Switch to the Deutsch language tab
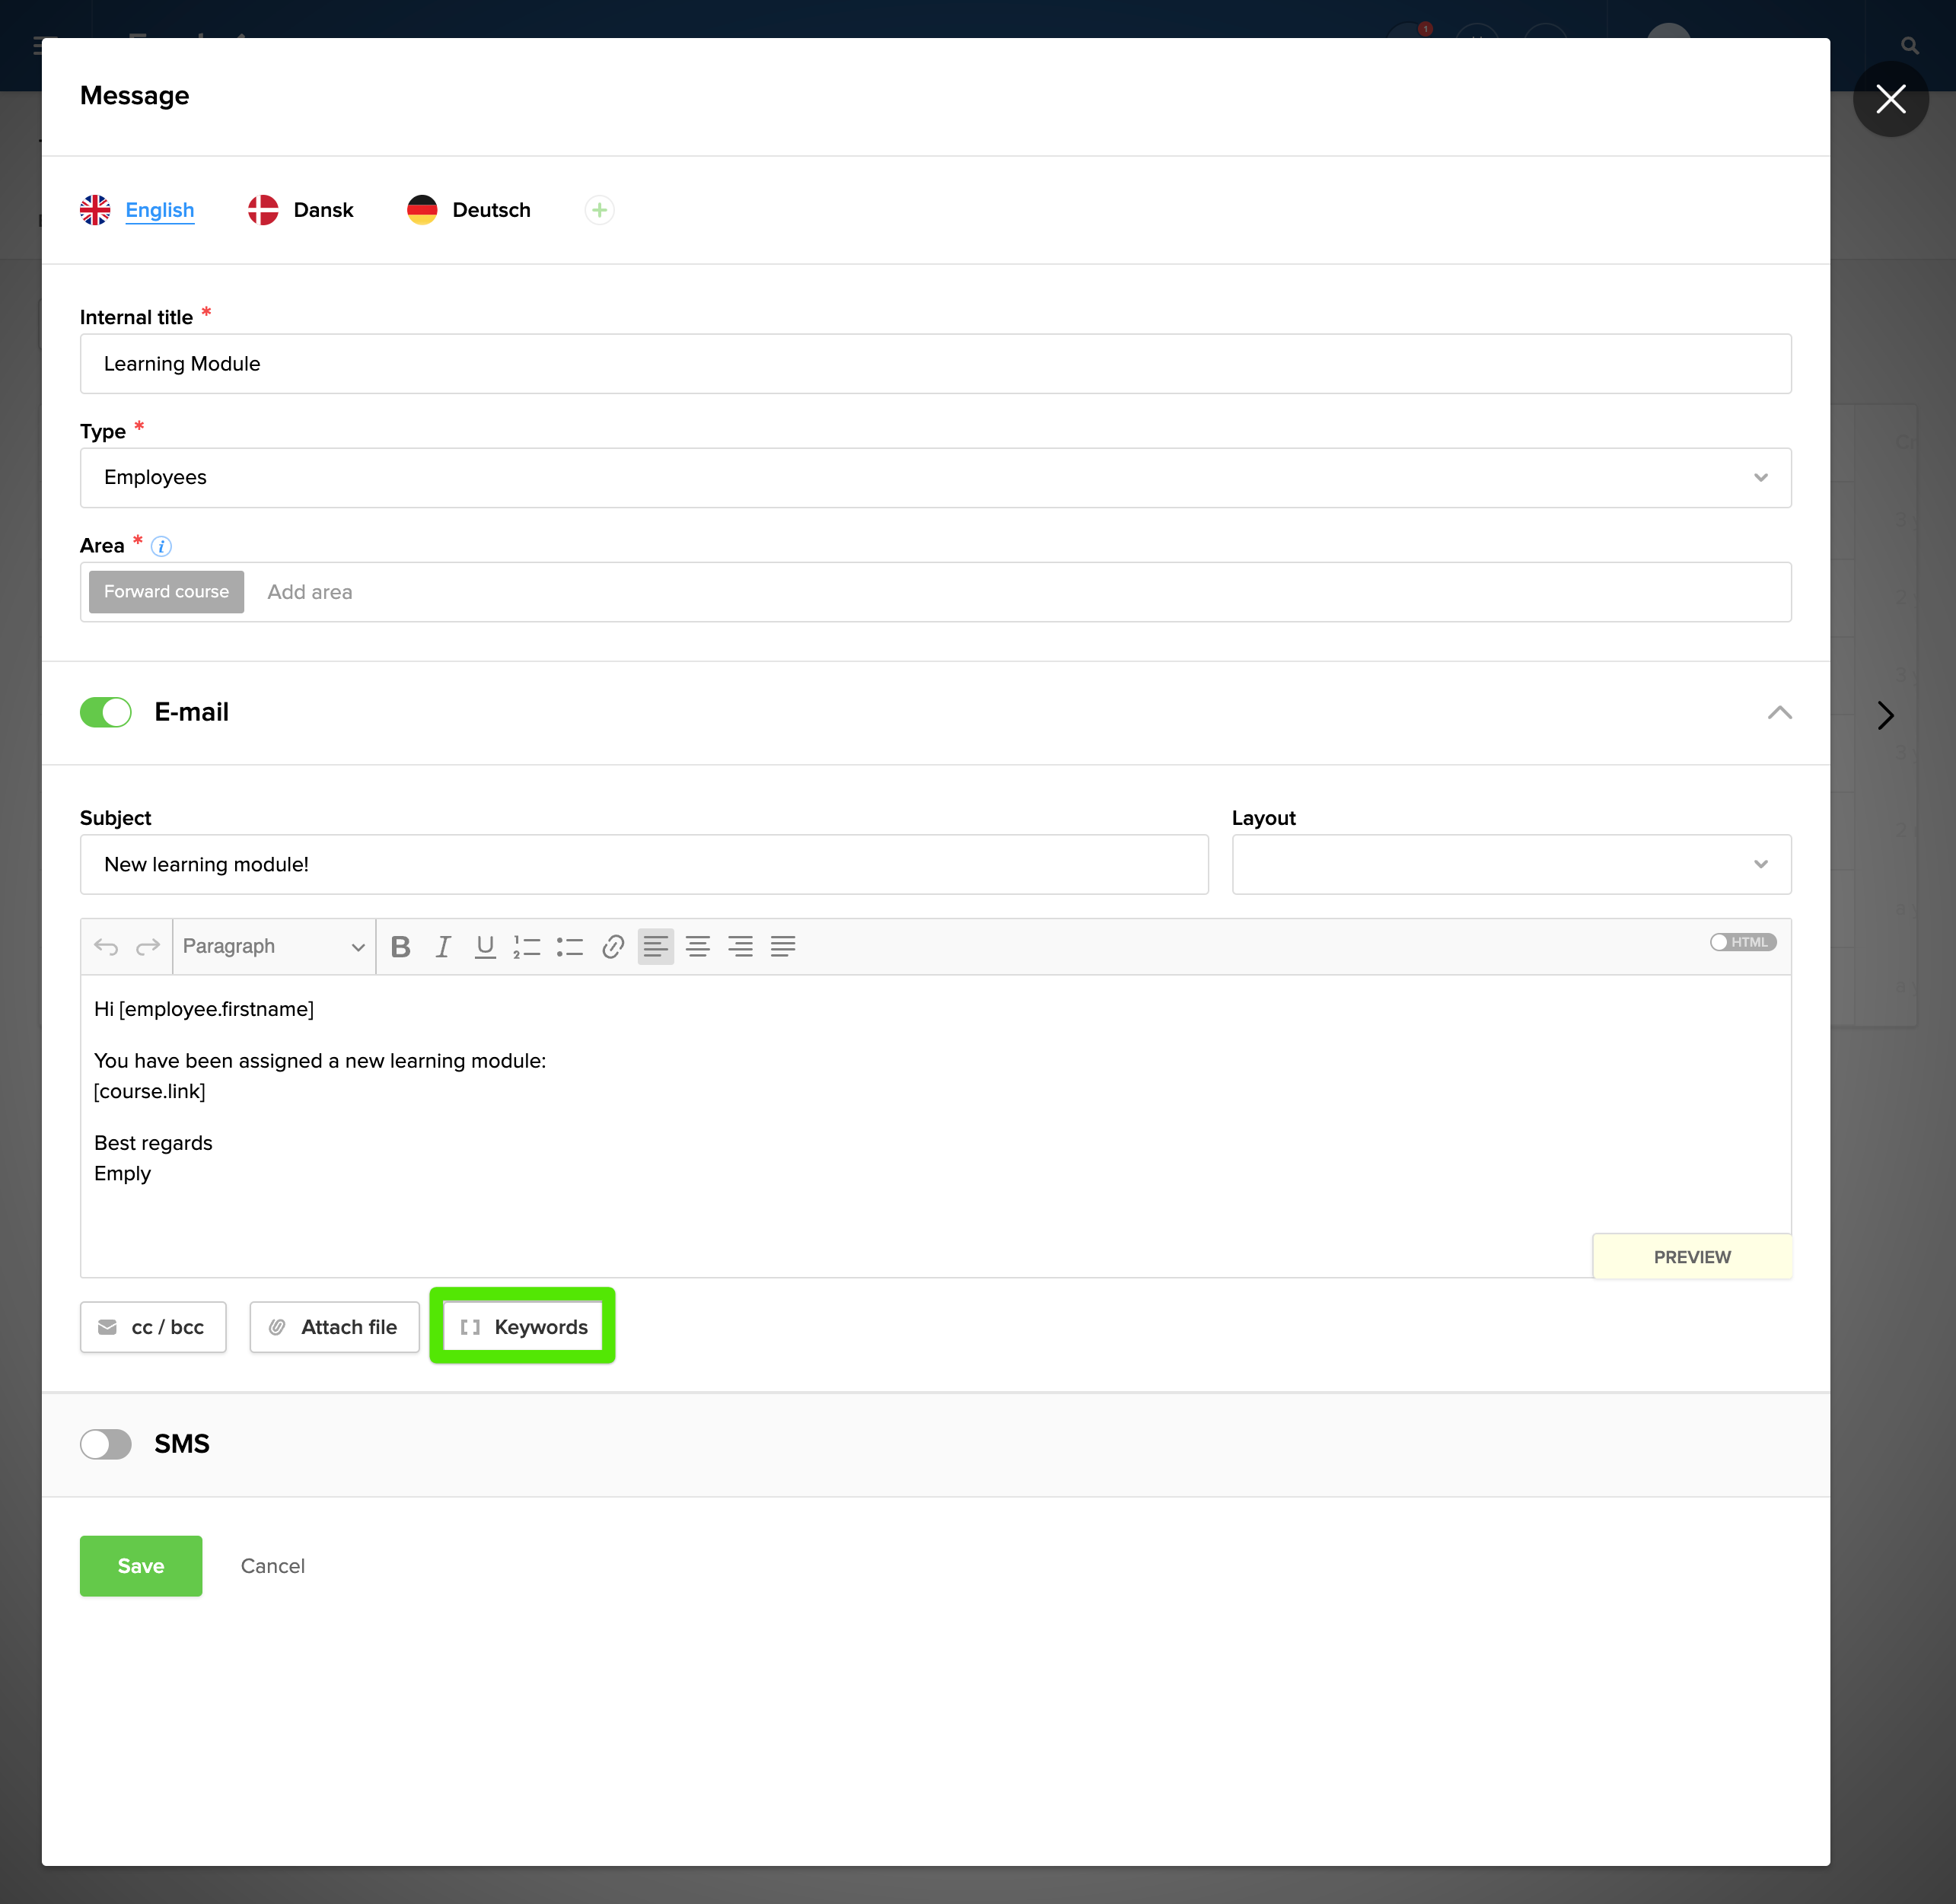1956x1904 pixels. coord(490,210)
